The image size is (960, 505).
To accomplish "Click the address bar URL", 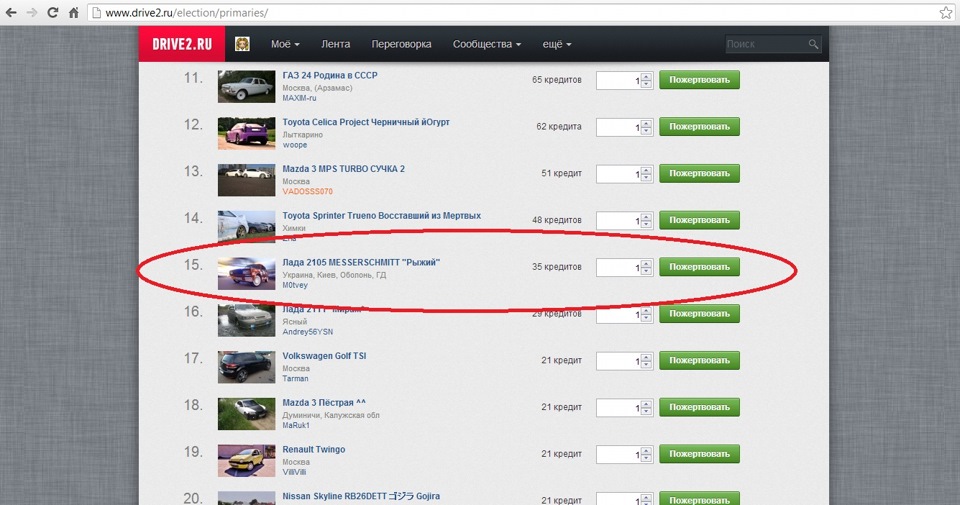I will pos(187,12).
